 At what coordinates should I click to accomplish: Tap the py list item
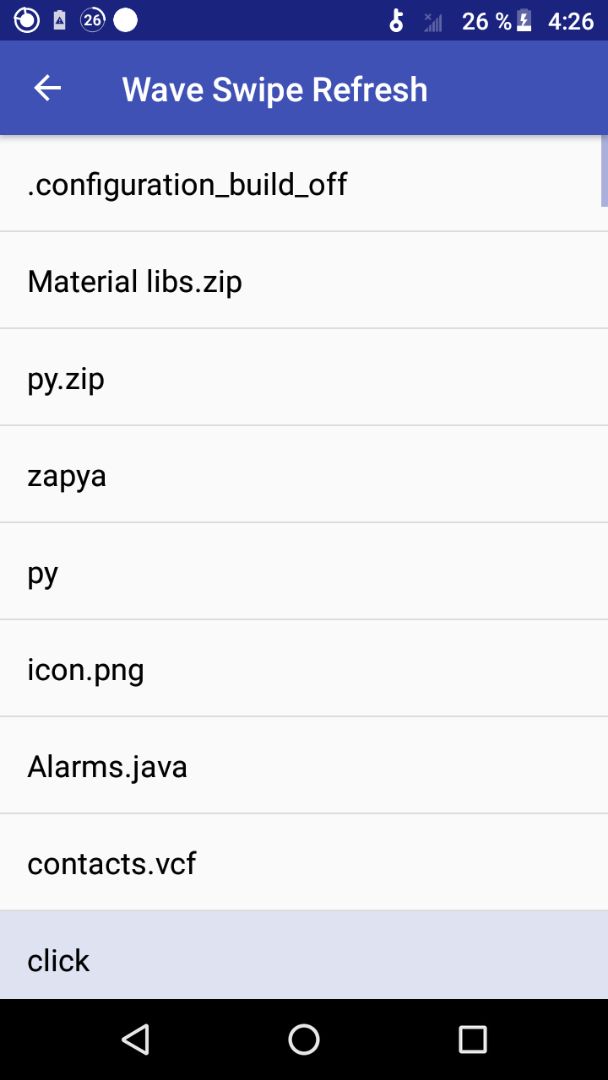tap(300, 572)
